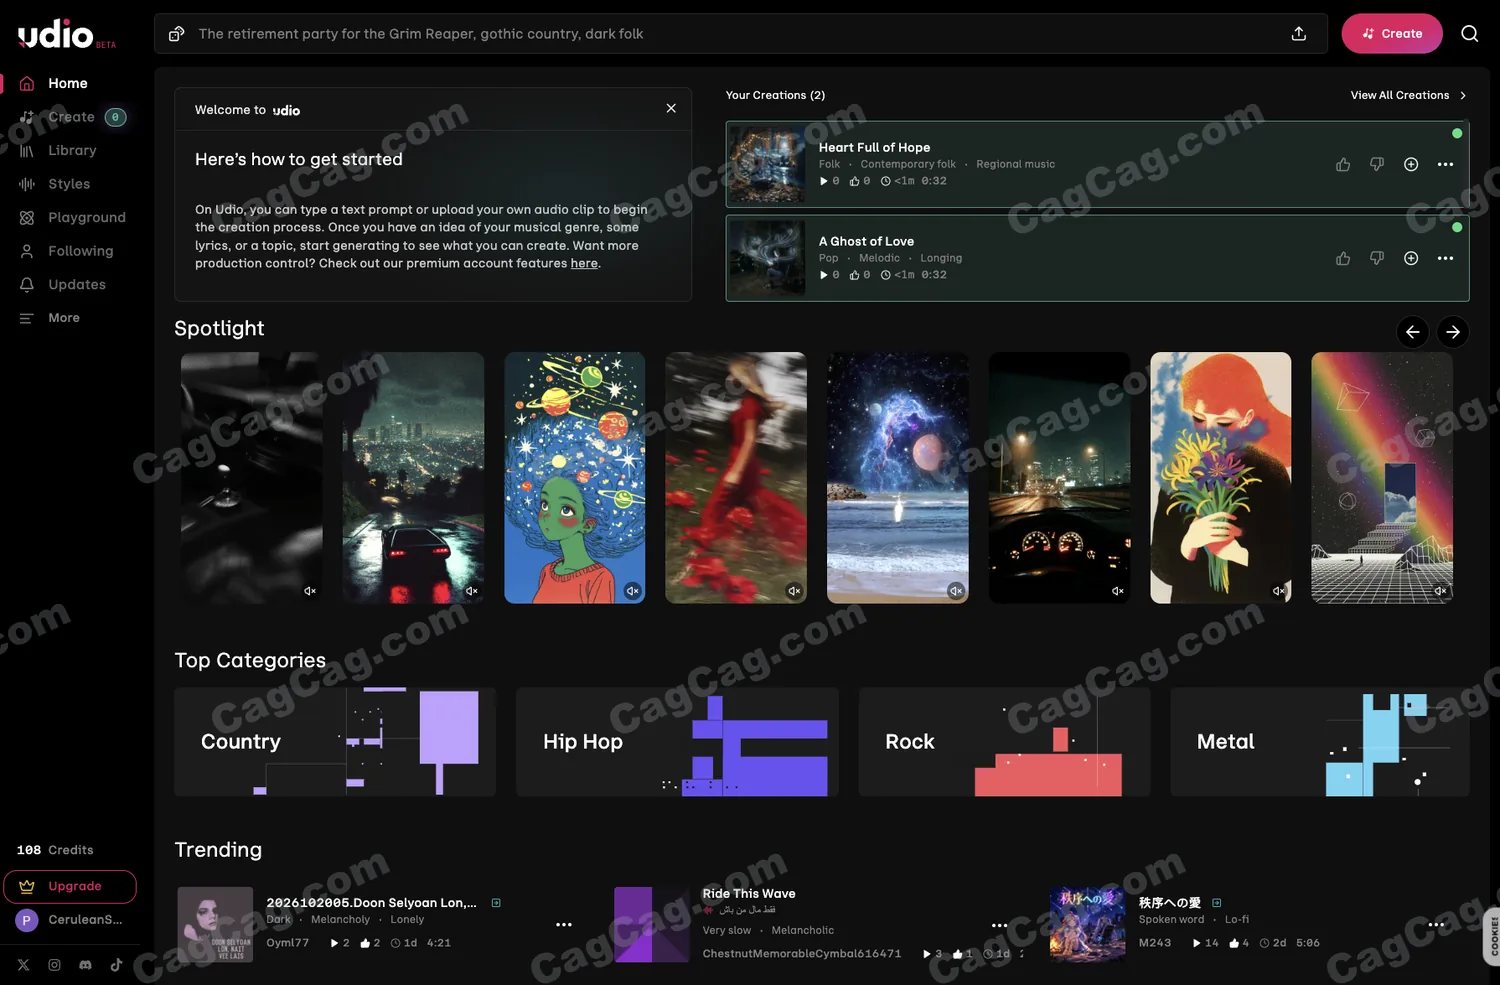Open more options for Heart Full of Hope
The width and height of the screenshot is (1500, 985).
point(1445,164)
